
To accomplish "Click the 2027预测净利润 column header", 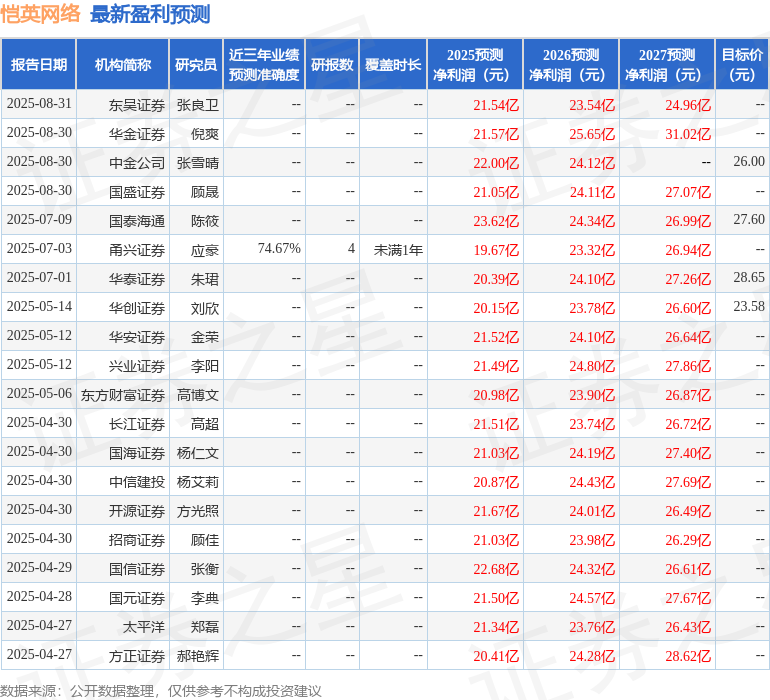I will coord(667,65).
